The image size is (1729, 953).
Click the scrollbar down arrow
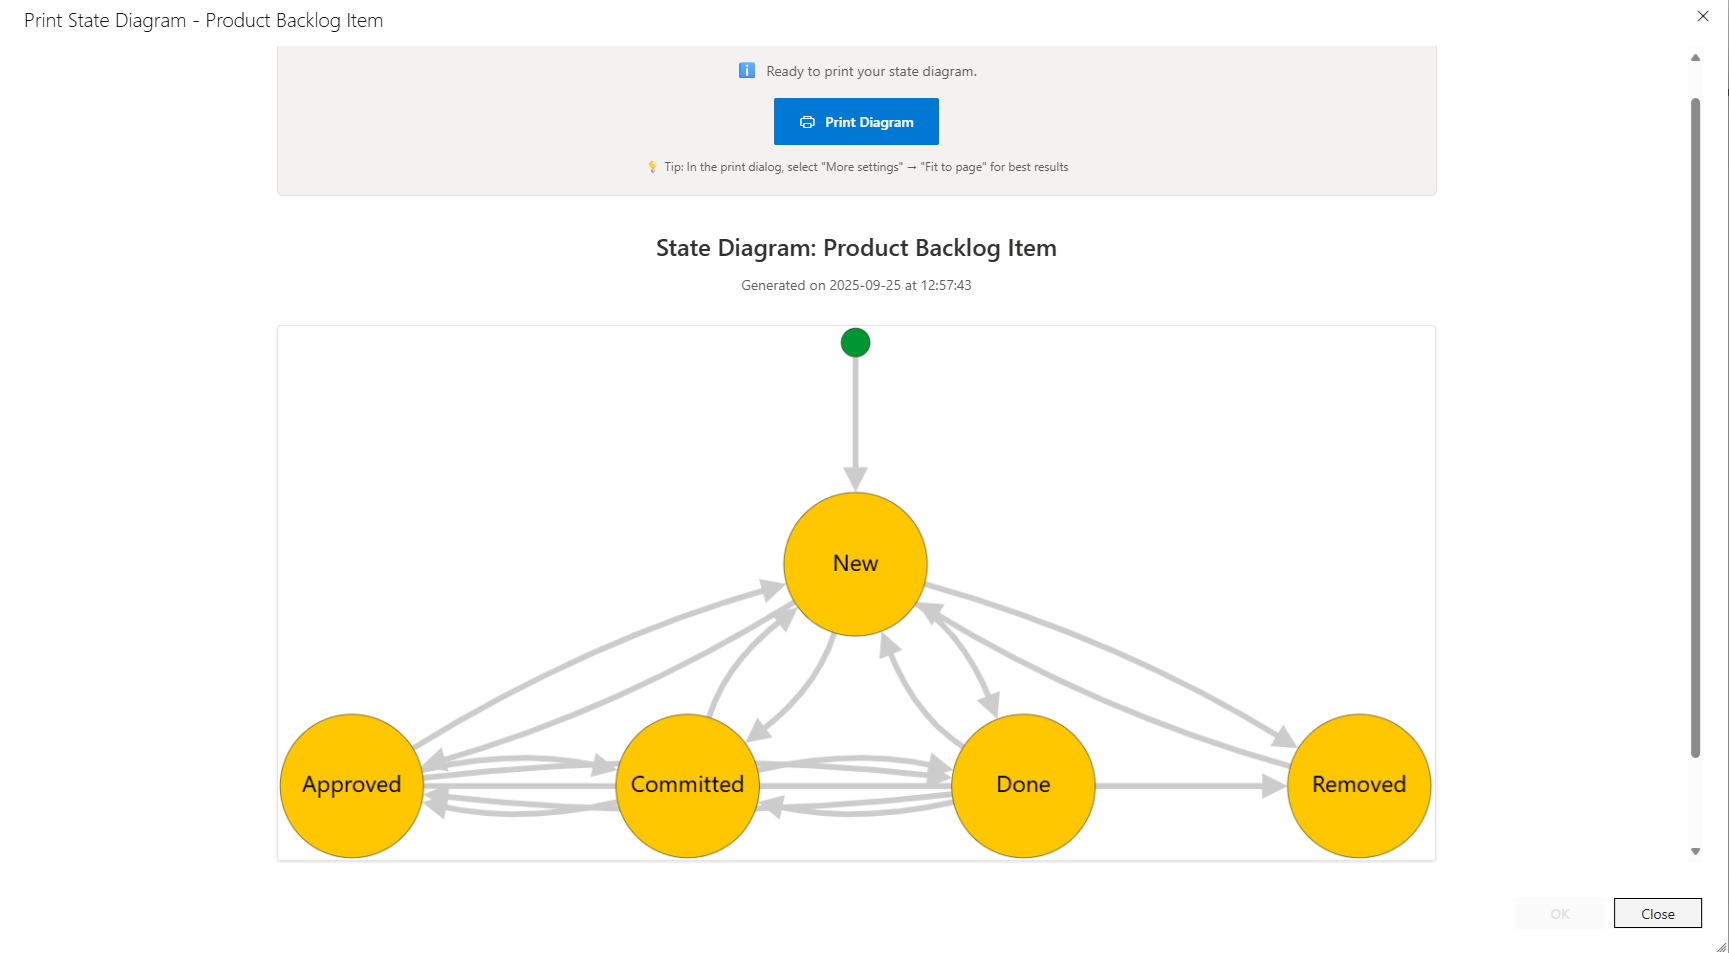point(1695,852)
